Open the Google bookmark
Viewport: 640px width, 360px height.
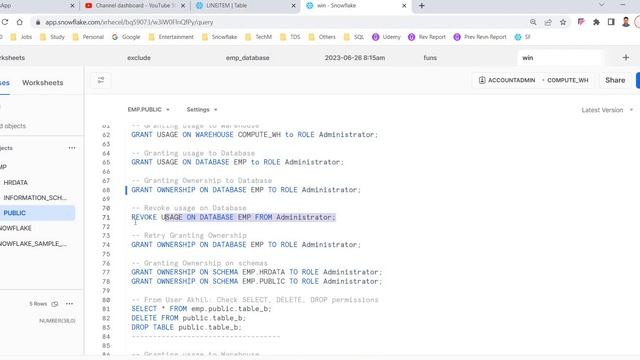(126, 37)
